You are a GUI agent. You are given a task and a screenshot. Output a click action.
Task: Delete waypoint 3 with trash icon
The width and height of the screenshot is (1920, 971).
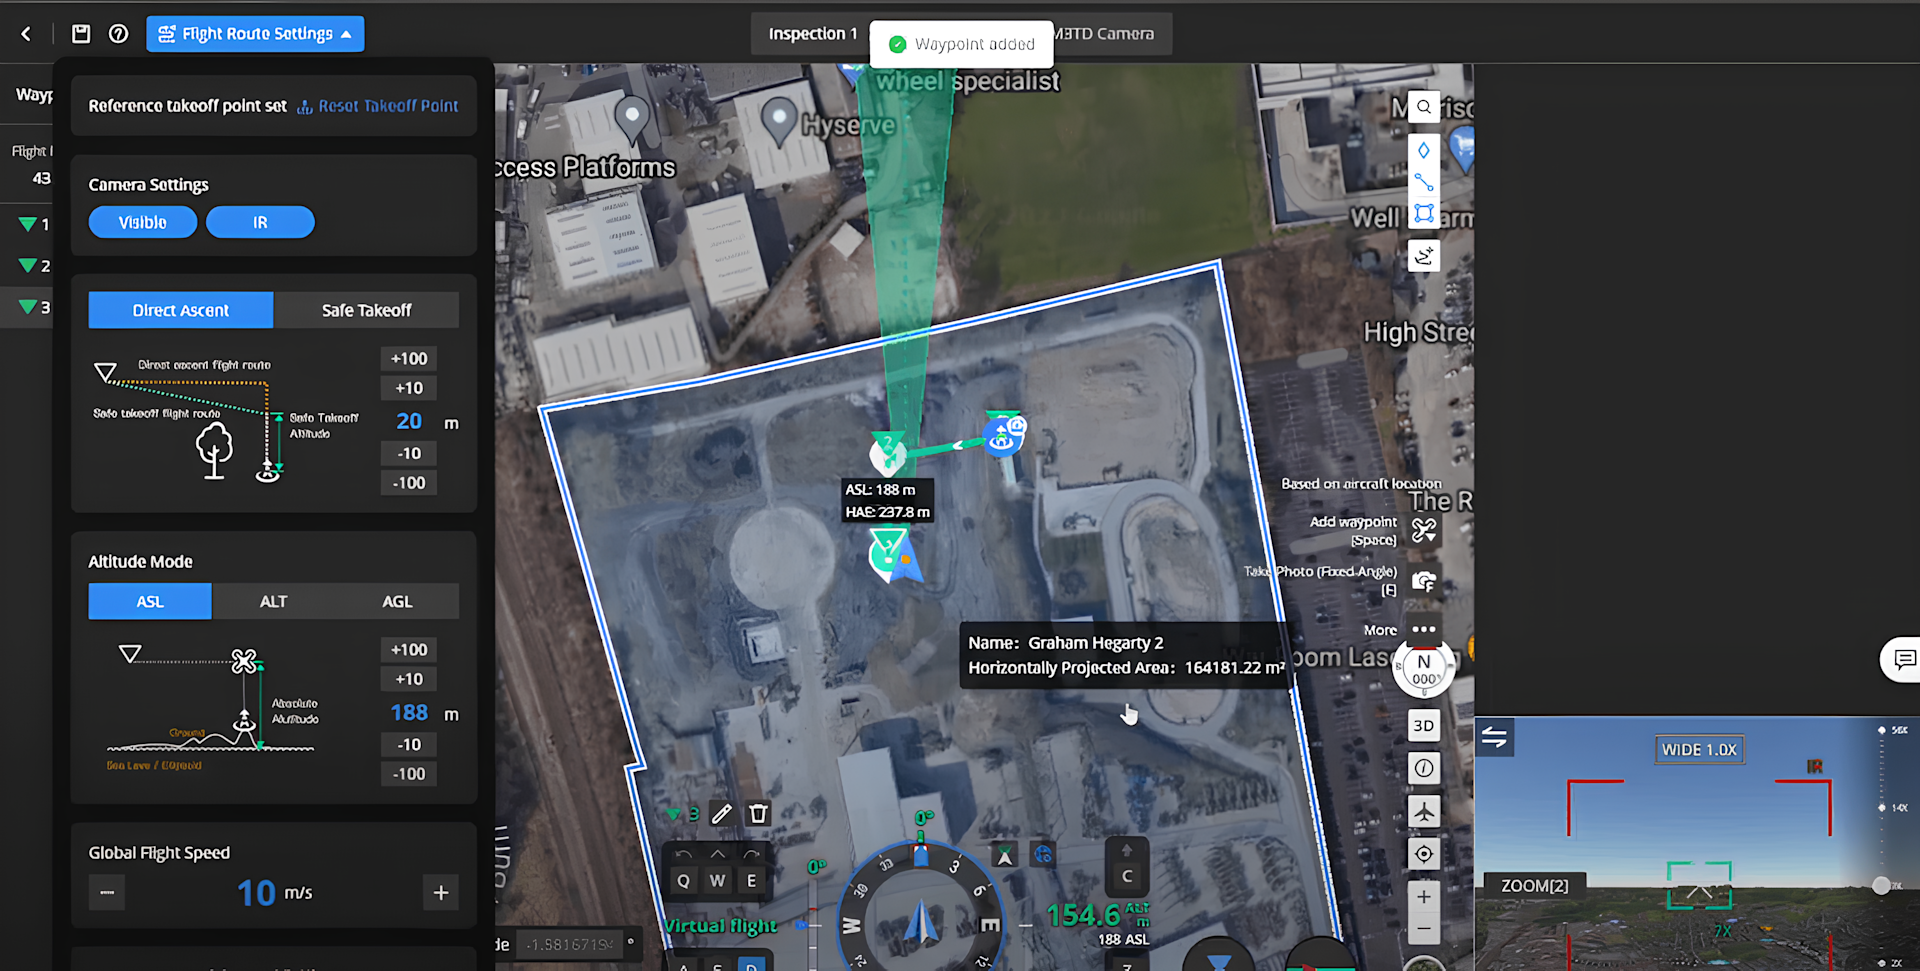[x=759, y=814]
